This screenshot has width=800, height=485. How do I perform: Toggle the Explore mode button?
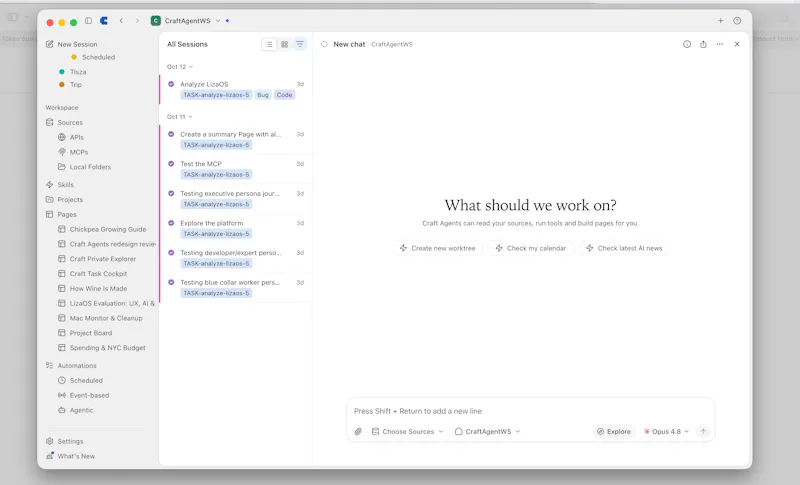[614, 431]
